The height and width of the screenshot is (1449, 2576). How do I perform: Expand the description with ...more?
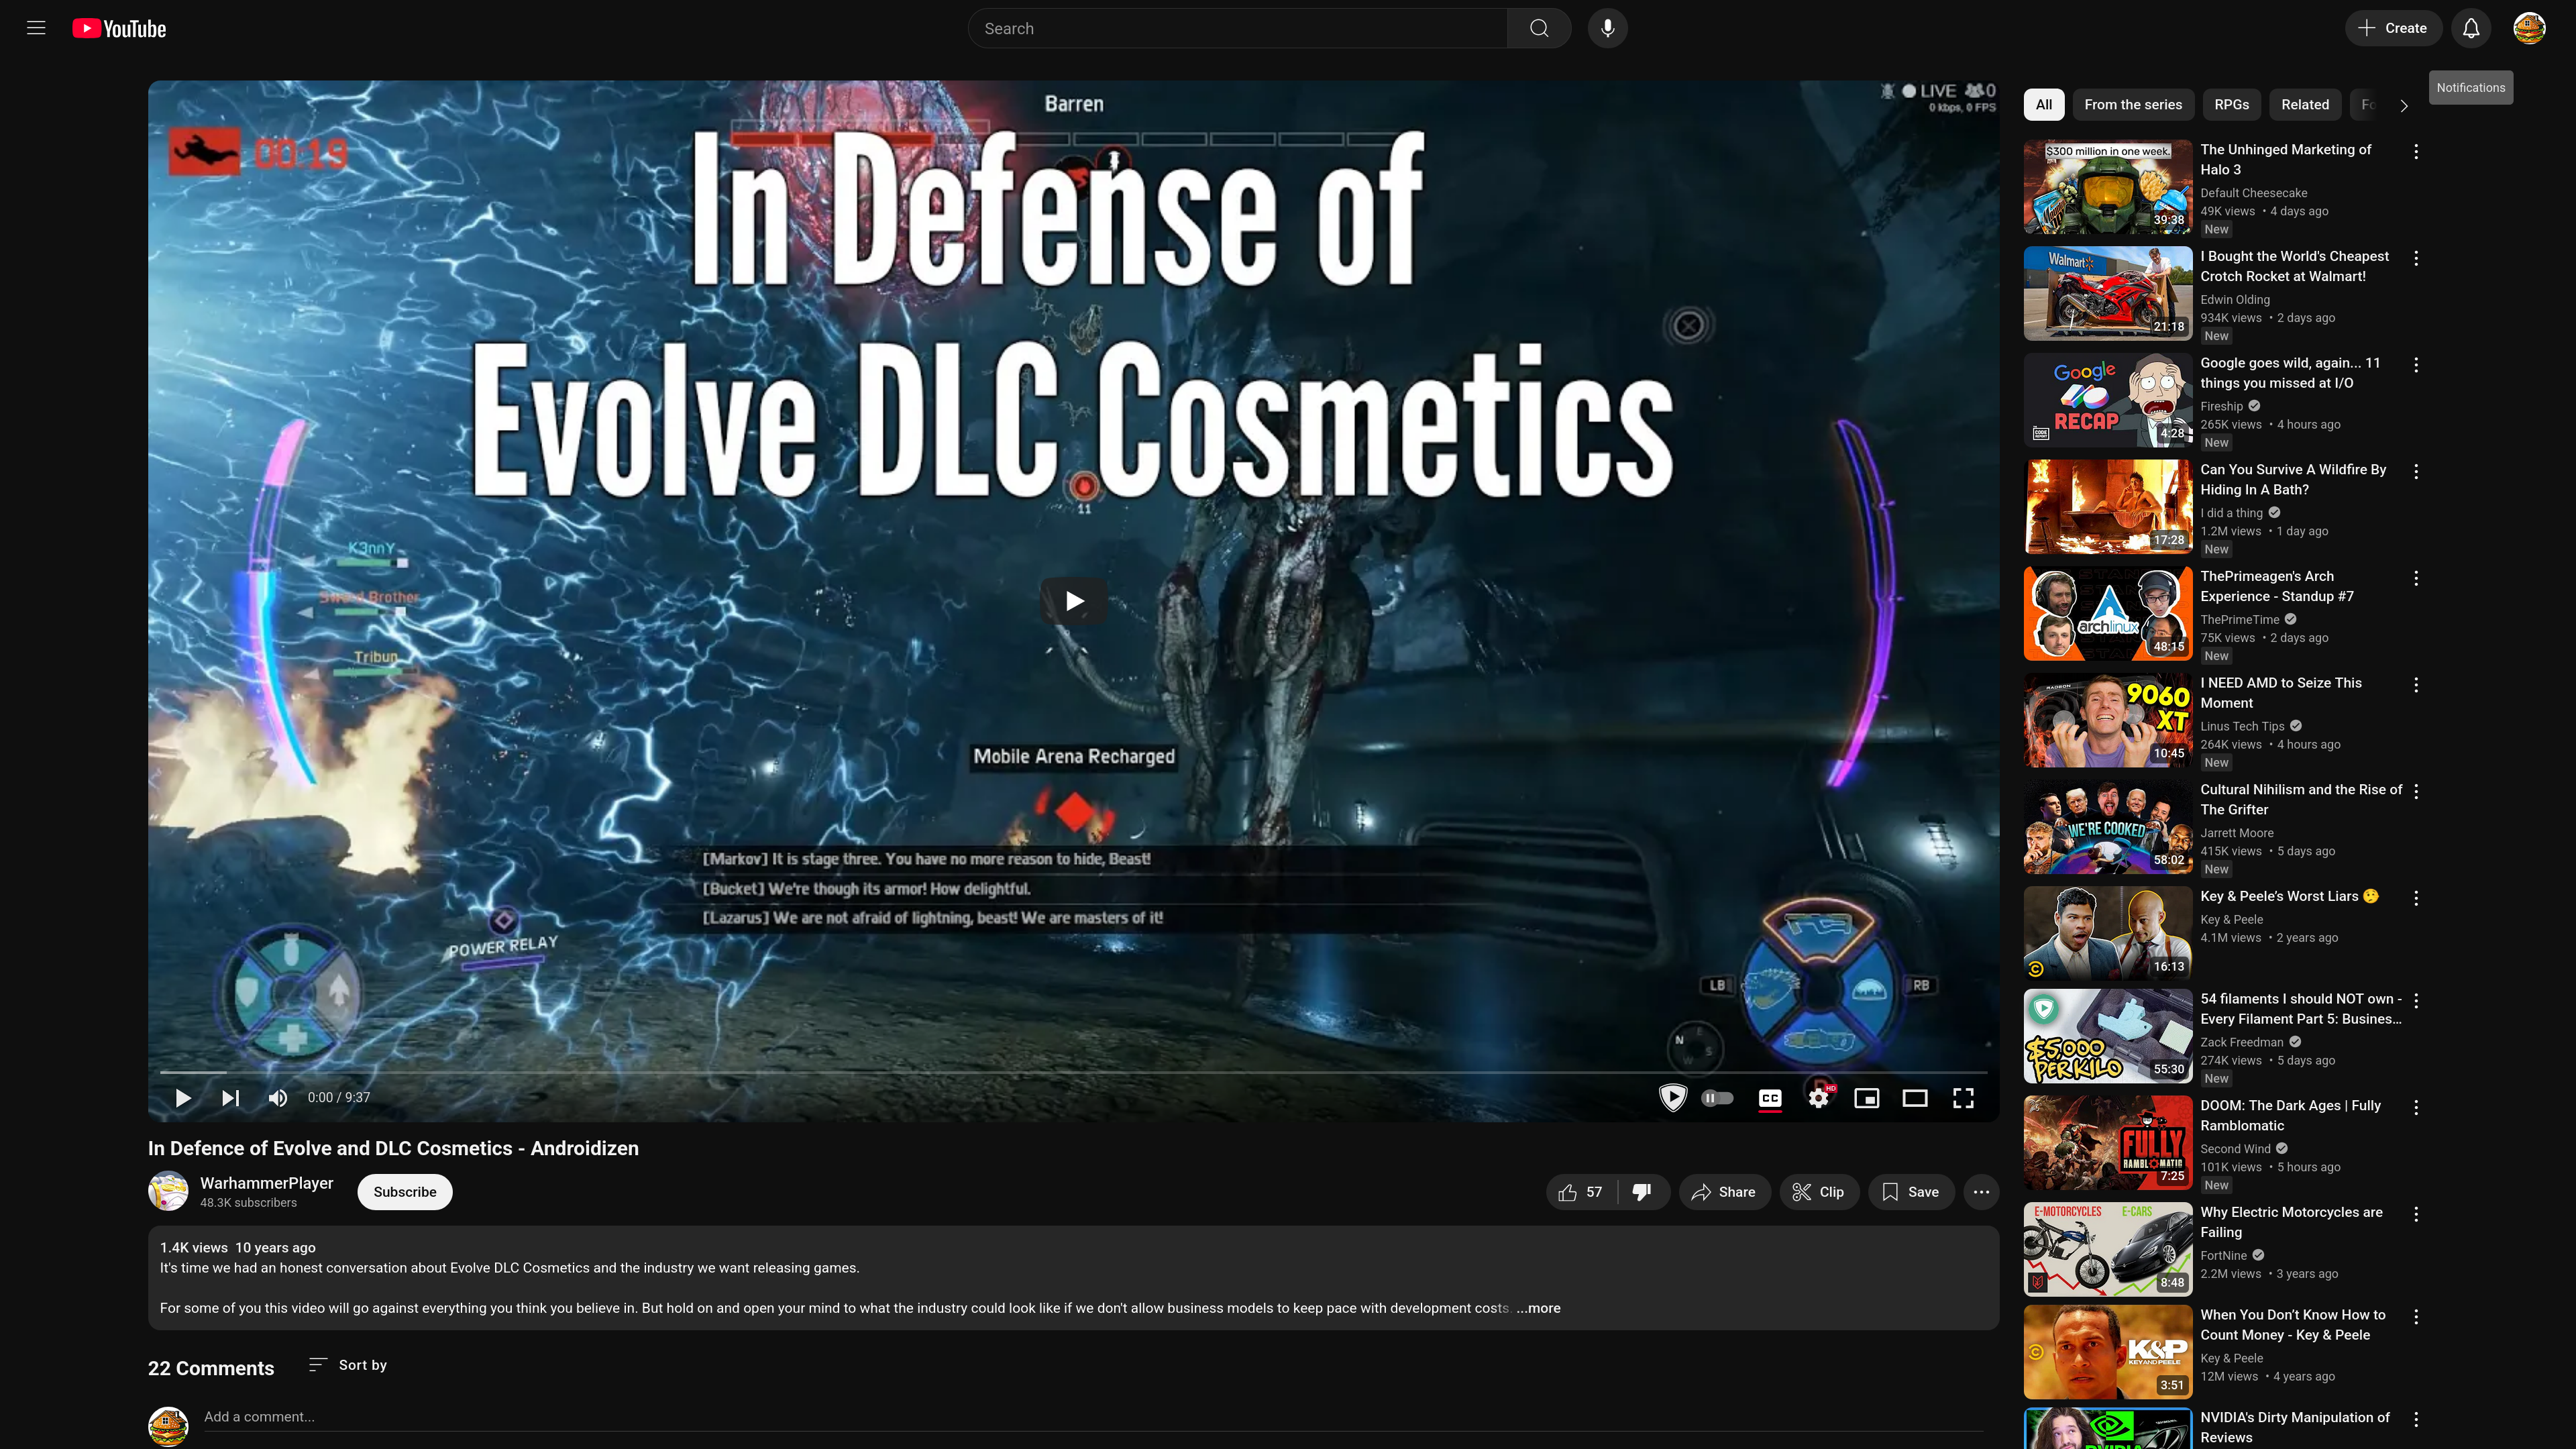(x=1538, y=1308)
